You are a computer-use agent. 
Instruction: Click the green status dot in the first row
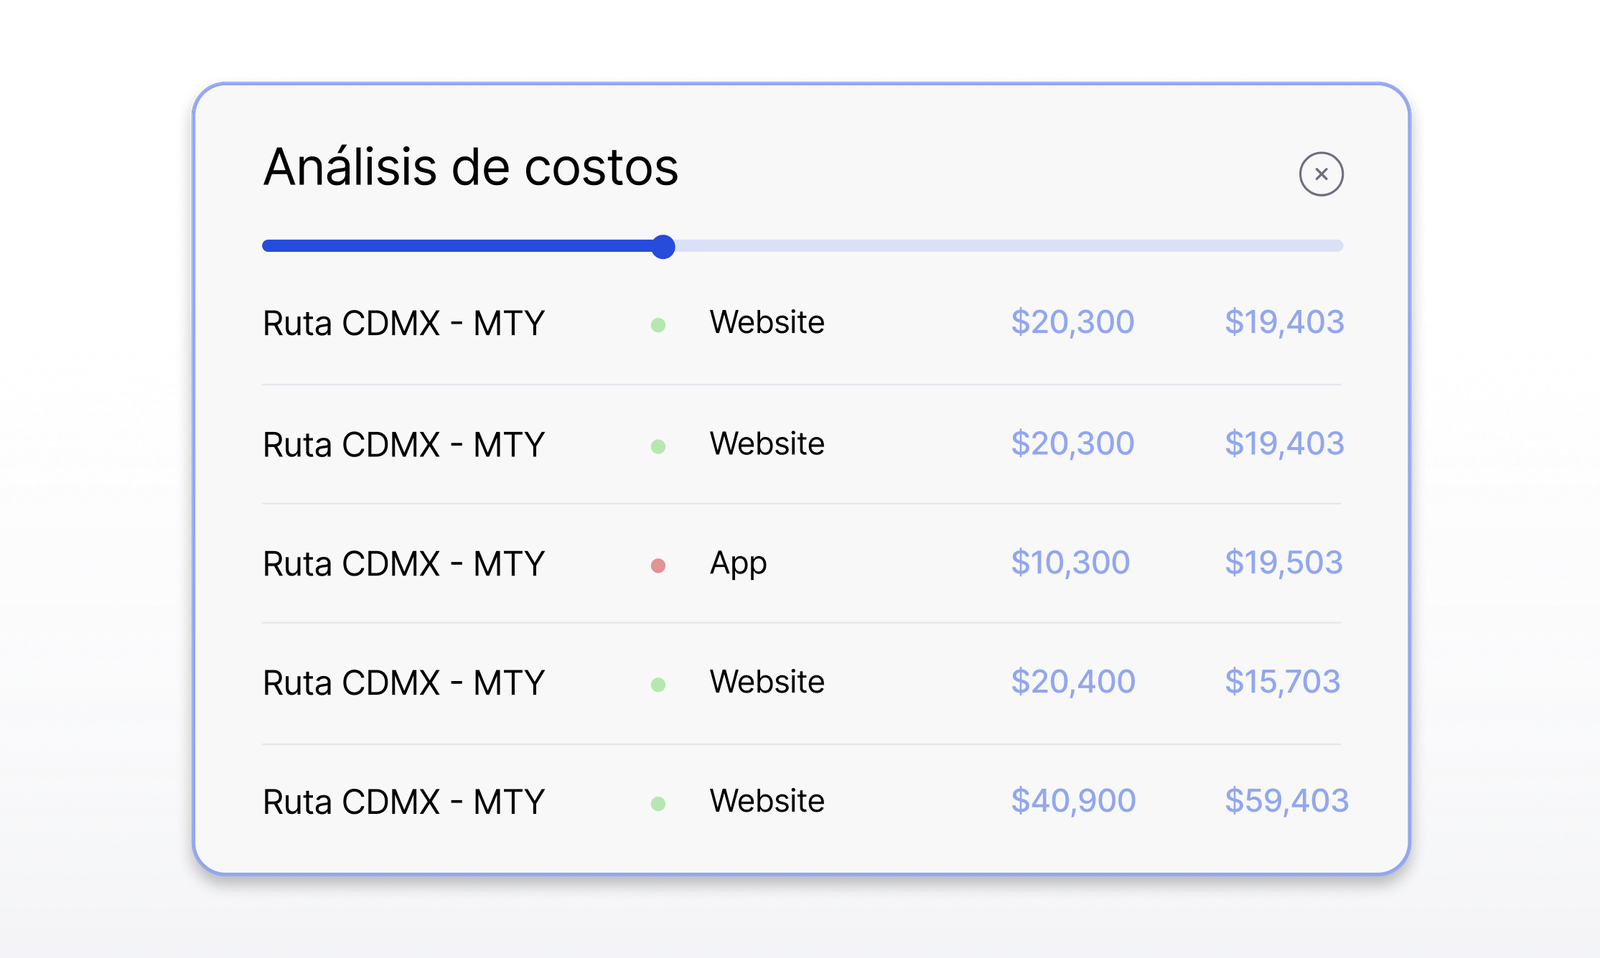click(658, 325)
